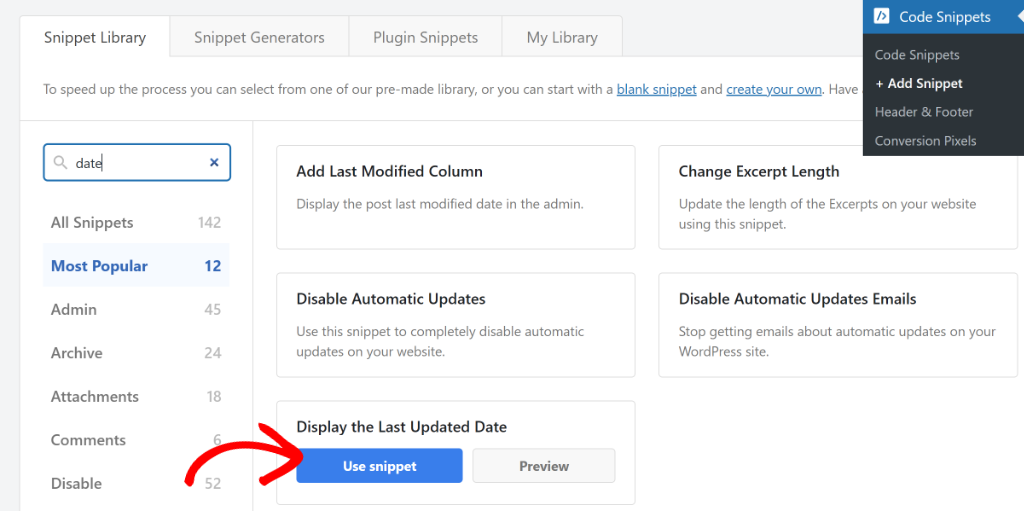Navigate to Conversion Pixels in sidebar menu
The height and width of the screenshot is (511, 1024).
pyautogui.click(x=925, y=141)
